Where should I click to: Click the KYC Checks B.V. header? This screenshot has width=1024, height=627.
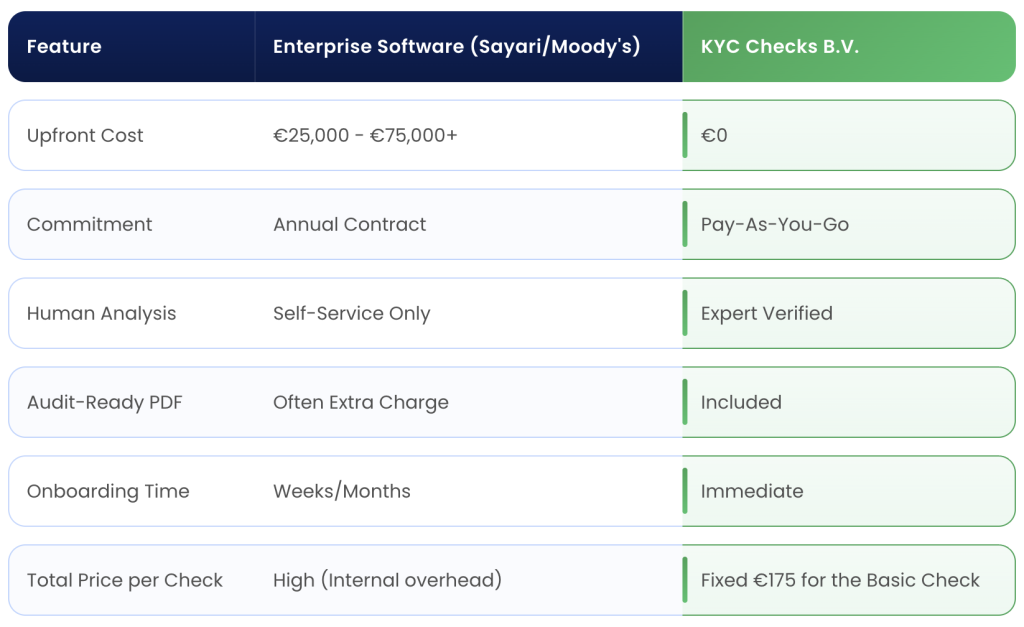click(x=780, y=47)
